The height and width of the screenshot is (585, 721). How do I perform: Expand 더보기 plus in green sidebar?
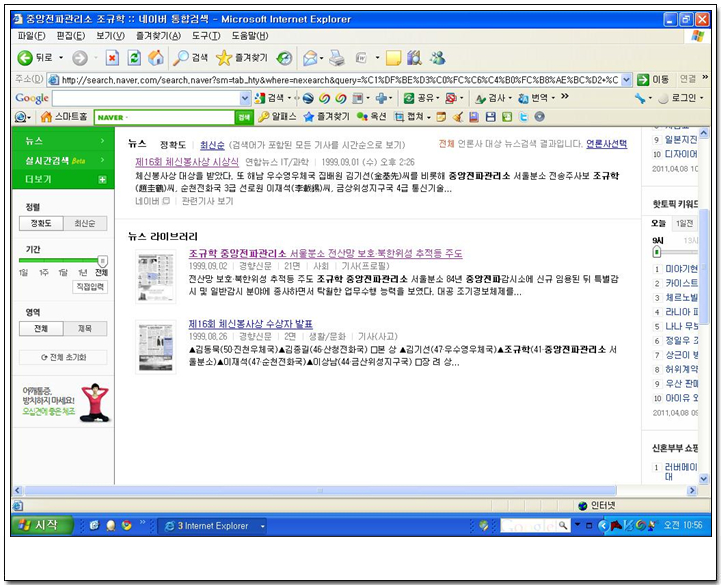click(x=103, y=179)
